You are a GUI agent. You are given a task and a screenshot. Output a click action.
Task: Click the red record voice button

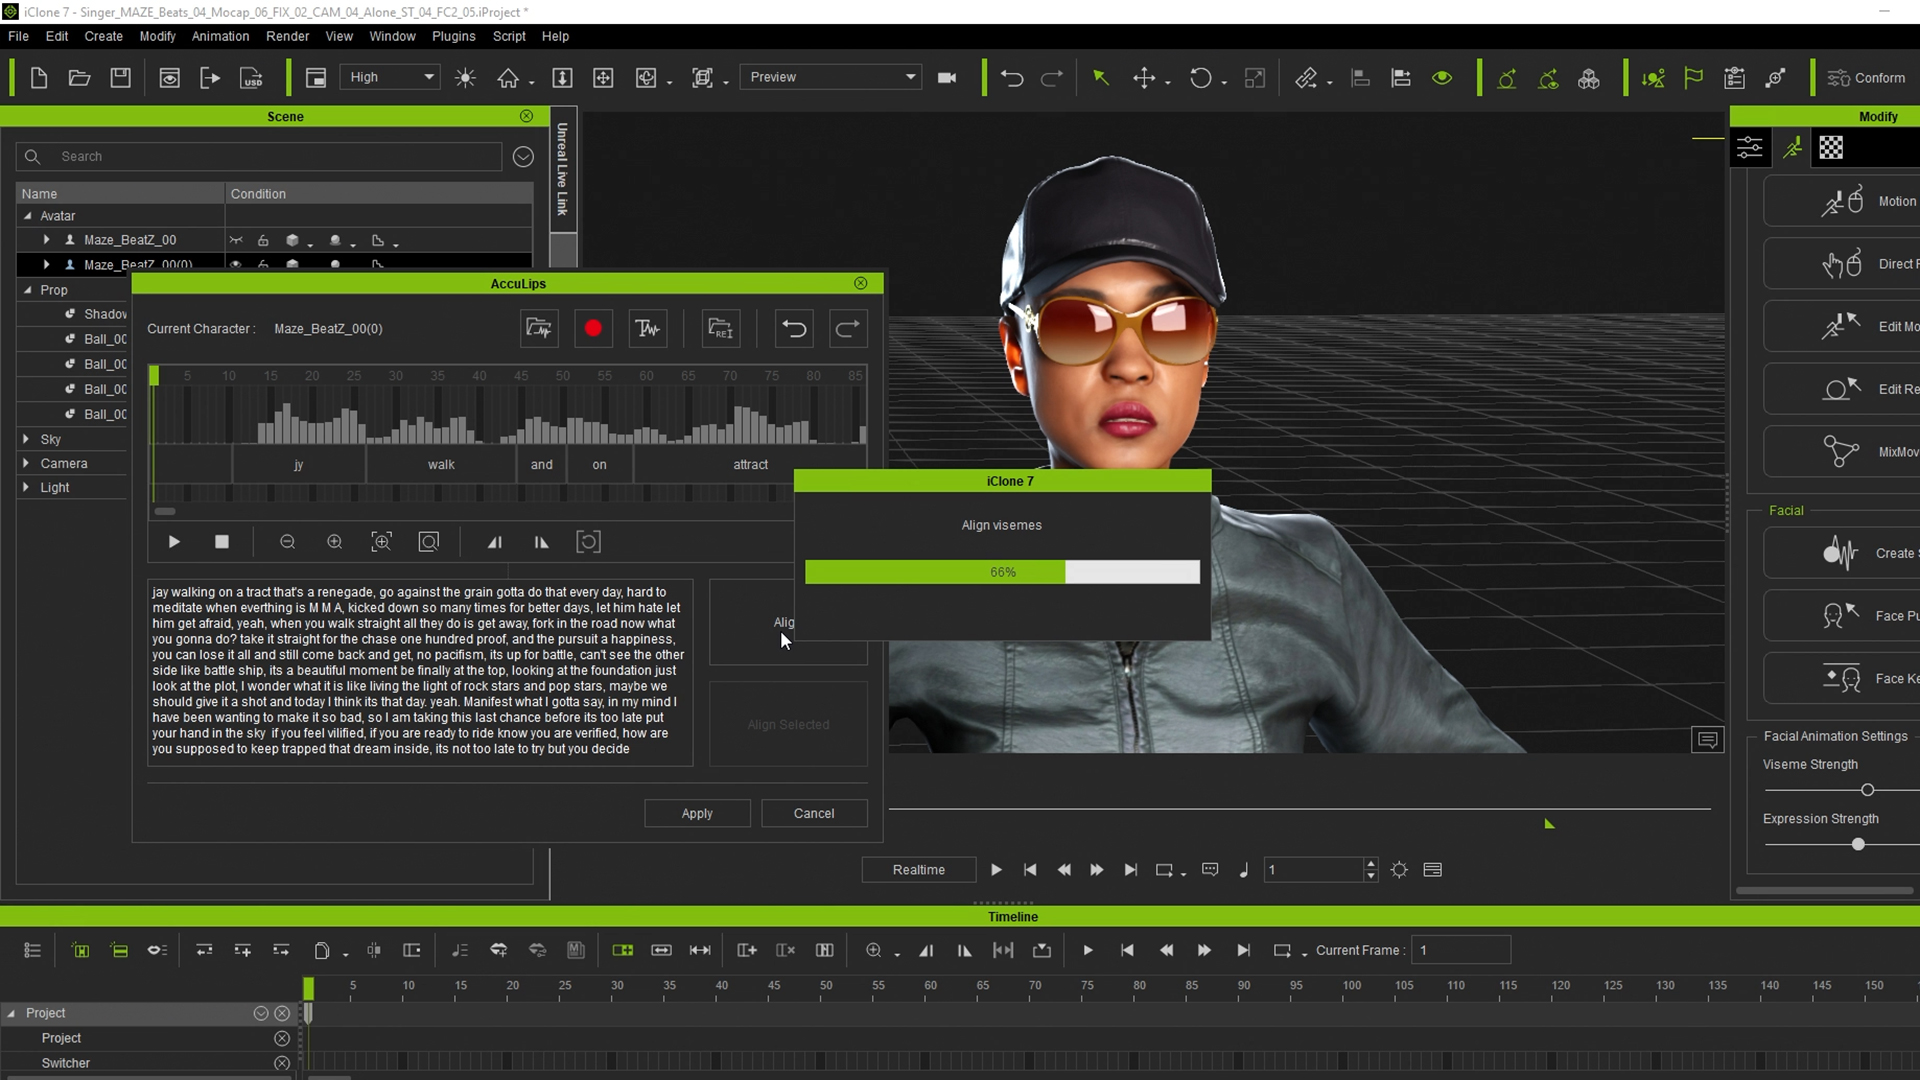593,328
